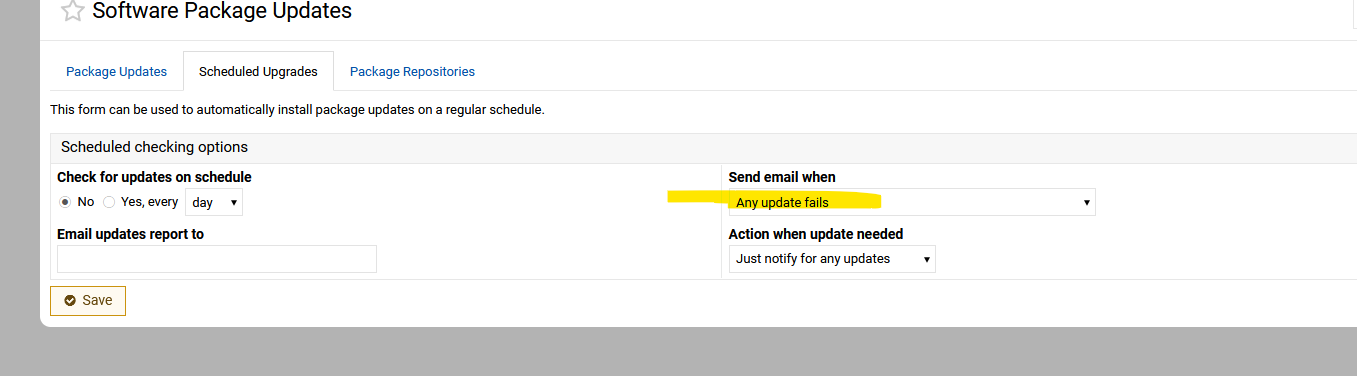Click the Send email when label
The height and width of the screenshot is (376, 1357).
point(782,177)
